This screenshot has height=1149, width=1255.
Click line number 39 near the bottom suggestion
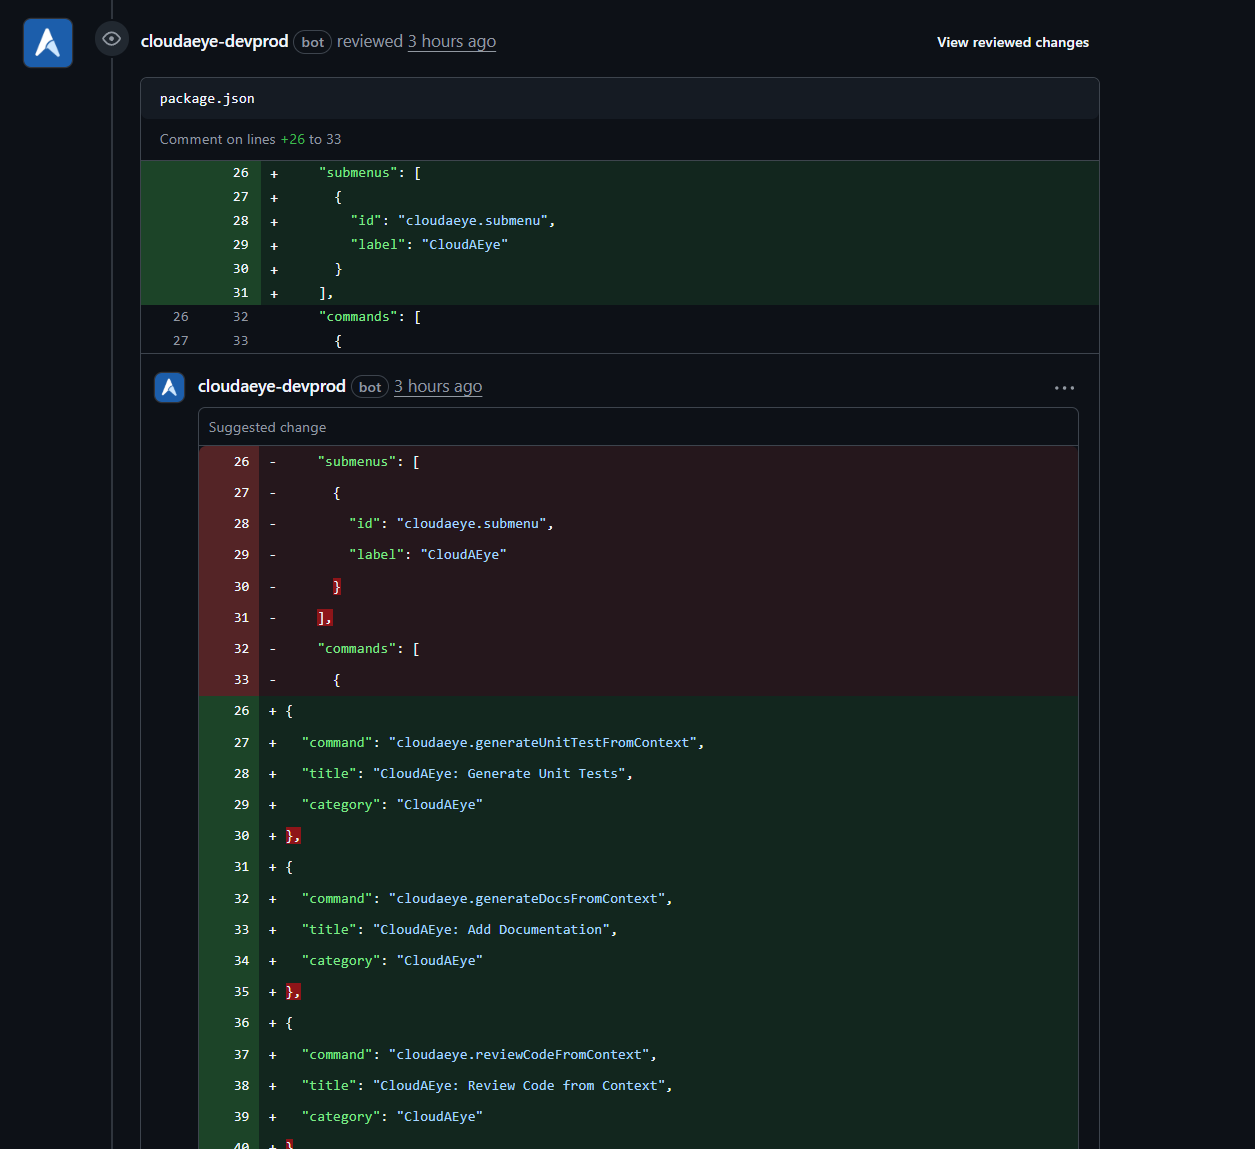point(241,1116)
